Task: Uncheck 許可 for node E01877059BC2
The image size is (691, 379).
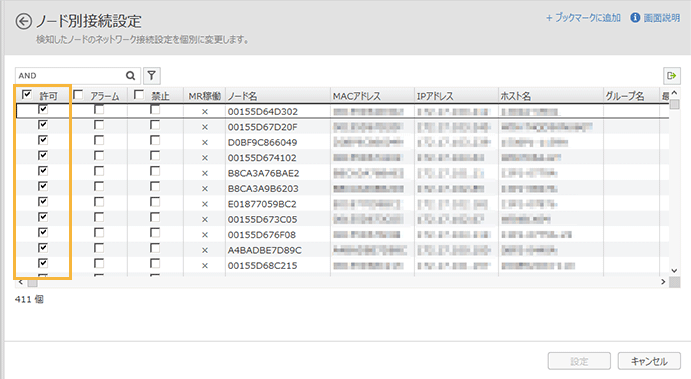Action: point(43,202)
